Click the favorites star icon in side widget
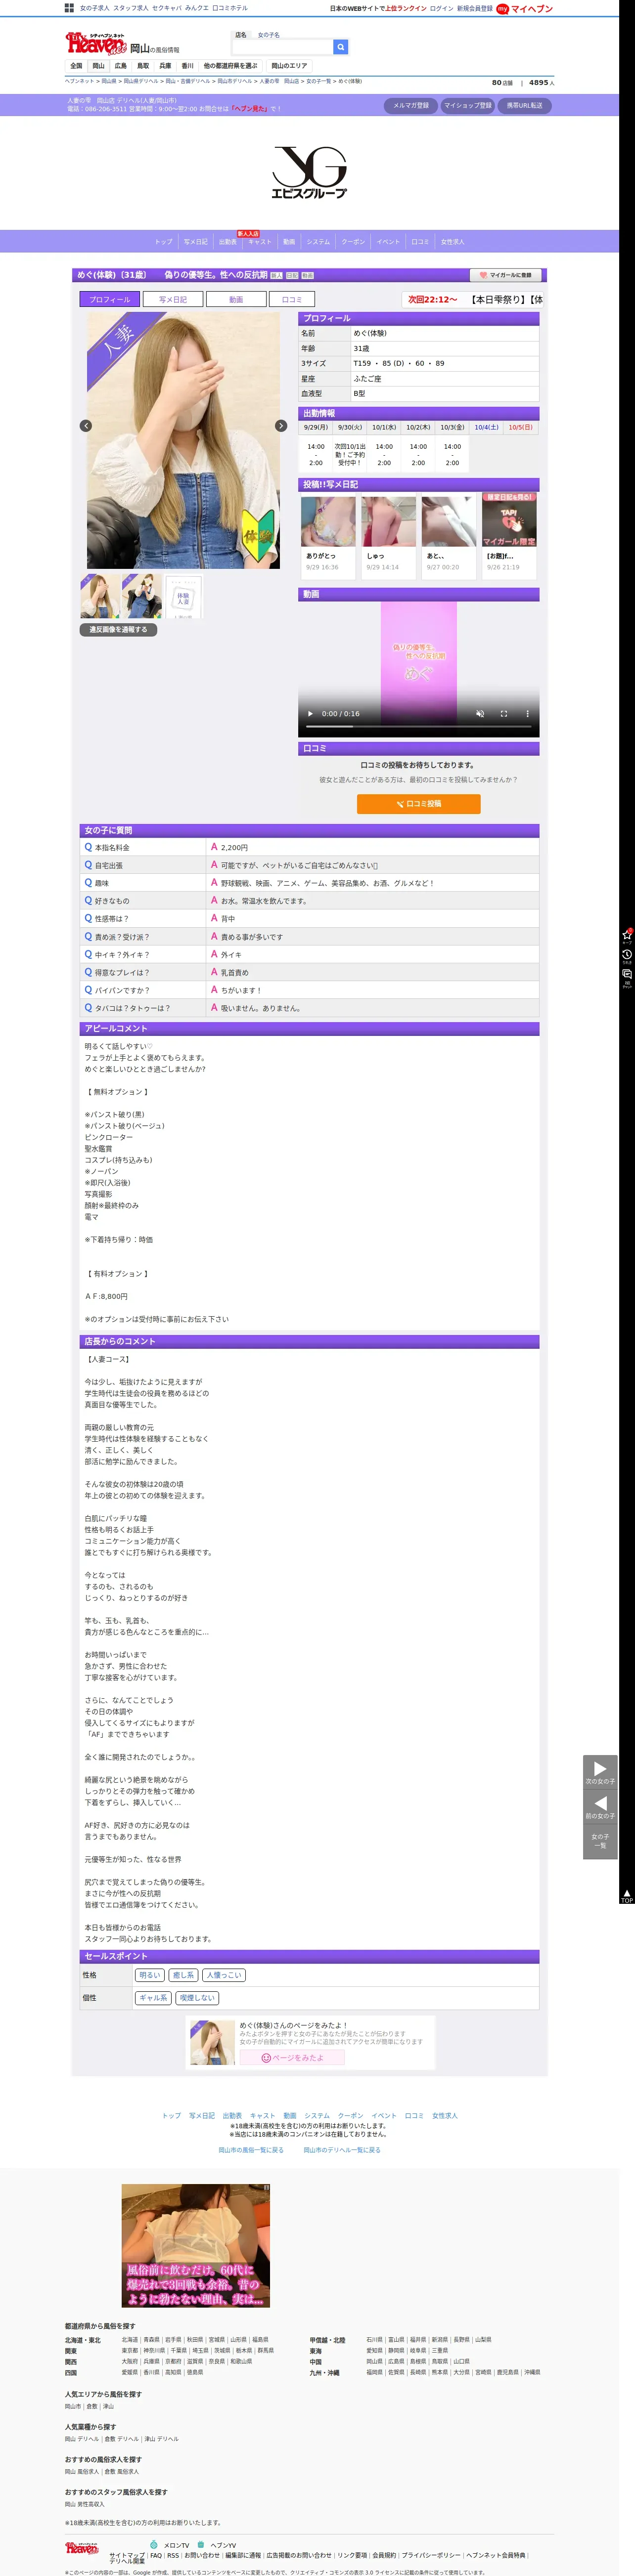 [627, 936]
